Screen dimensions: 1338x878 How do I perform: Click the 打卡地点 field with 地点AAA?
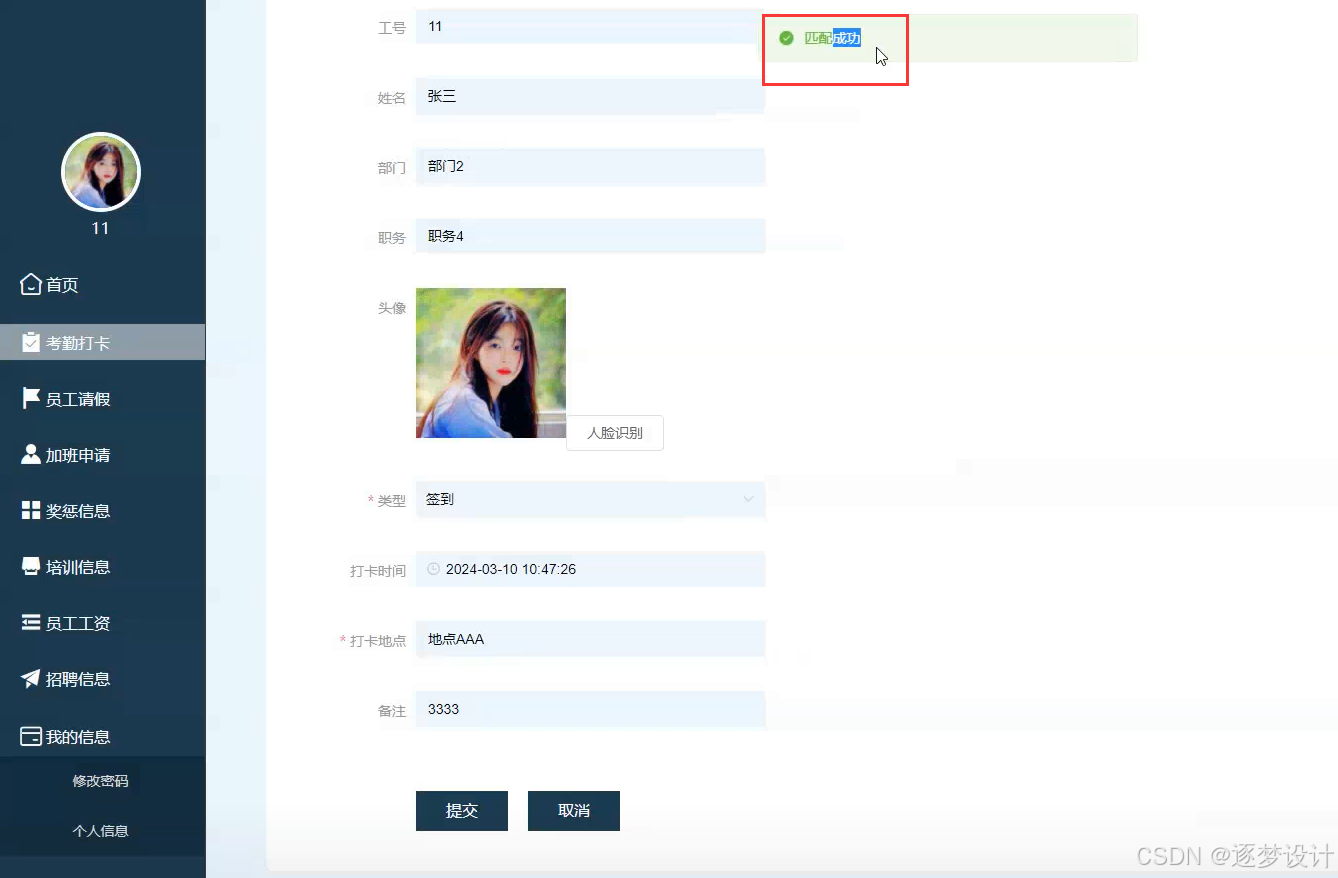pos(590,639)
